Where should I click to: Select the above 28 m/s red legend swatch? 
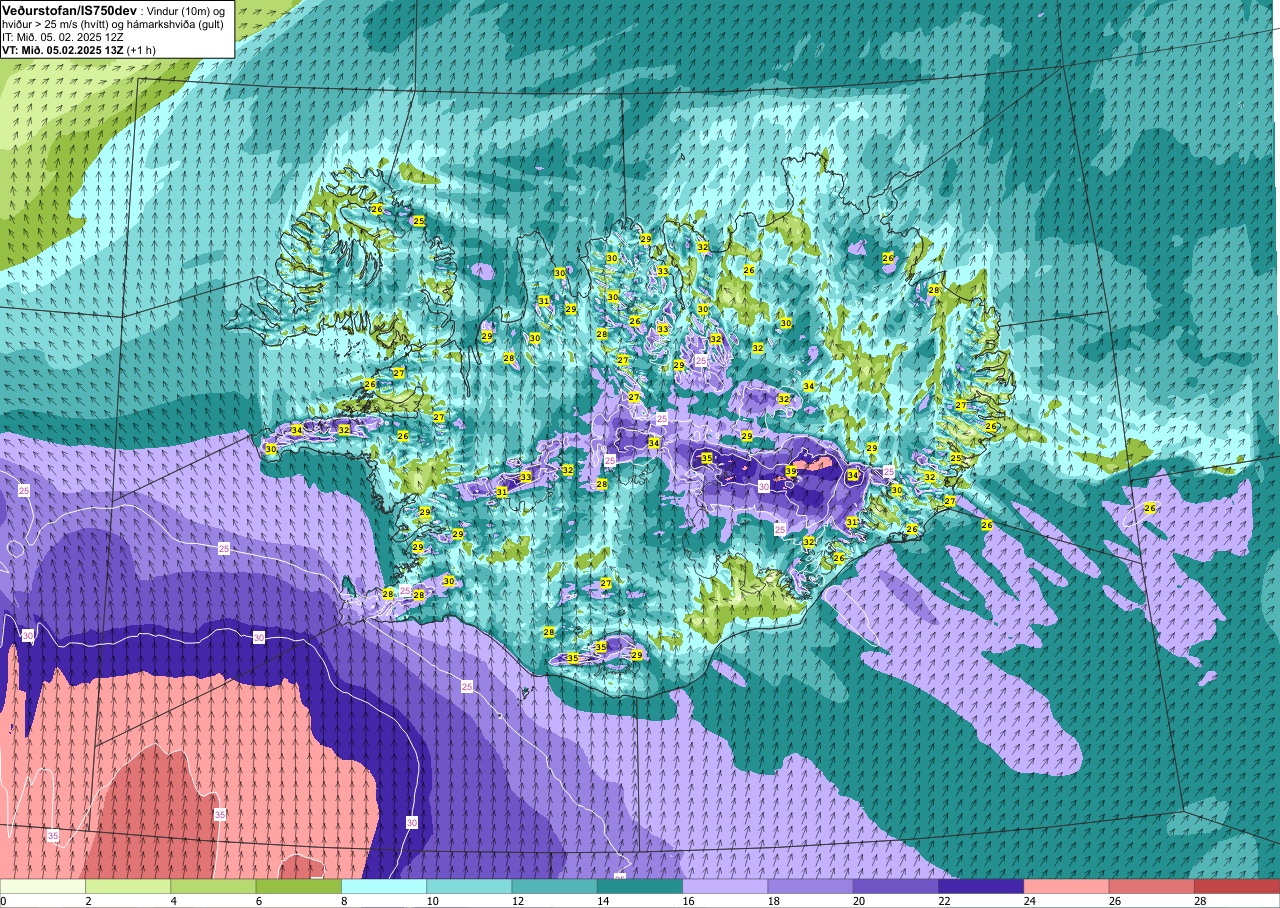(1237, 886)
